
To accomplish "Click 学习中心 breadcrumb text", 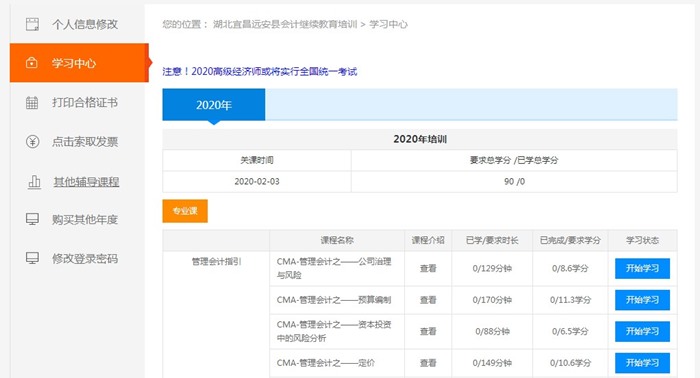I will pyautogui.click(x=388, y=24).
